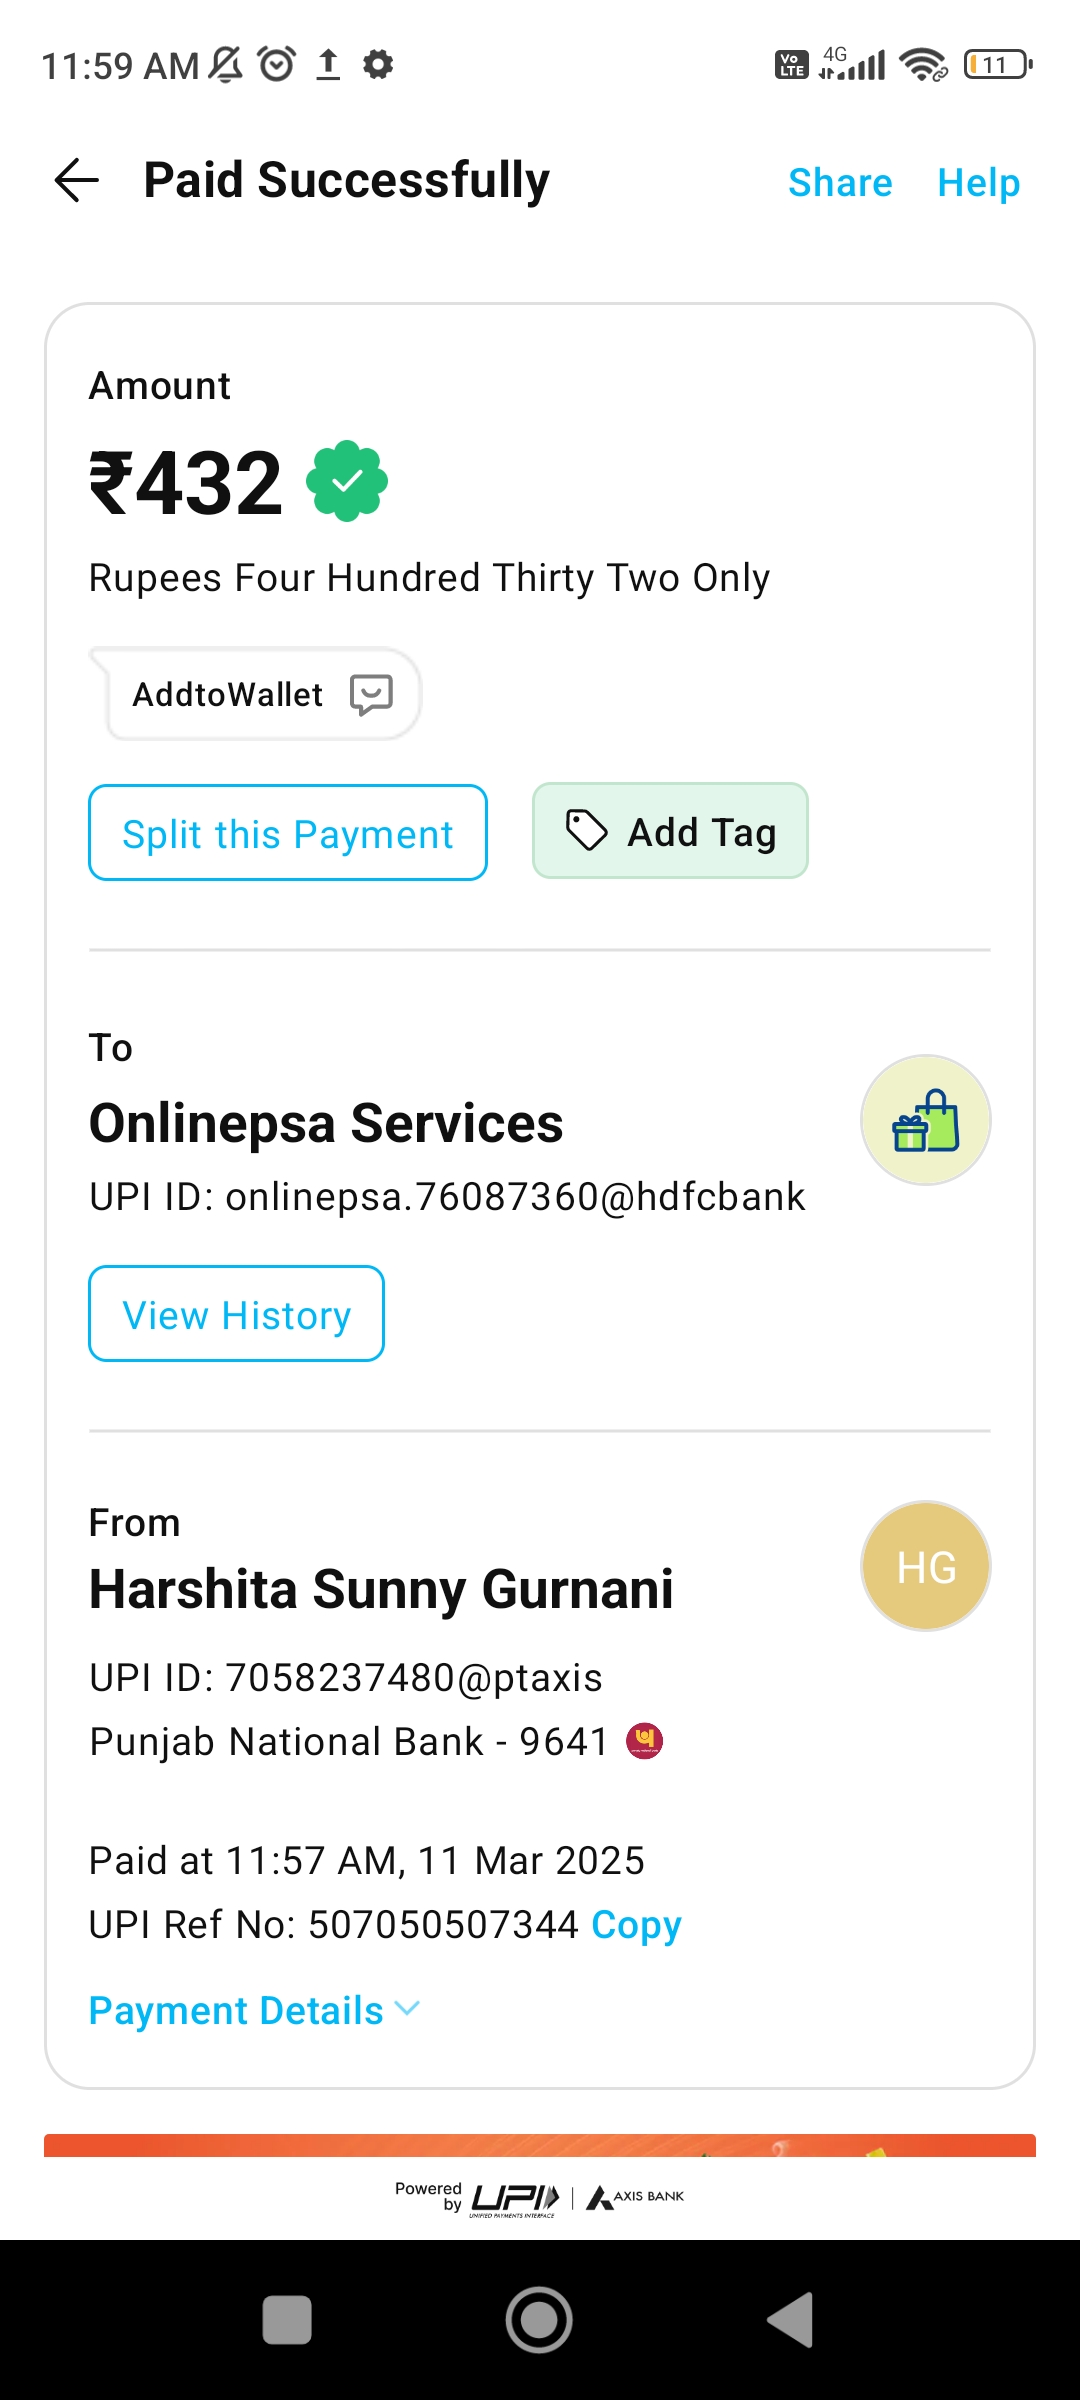Add a tag to this payment
The width and height of the screenshot is (1080, 2400).
670,832
